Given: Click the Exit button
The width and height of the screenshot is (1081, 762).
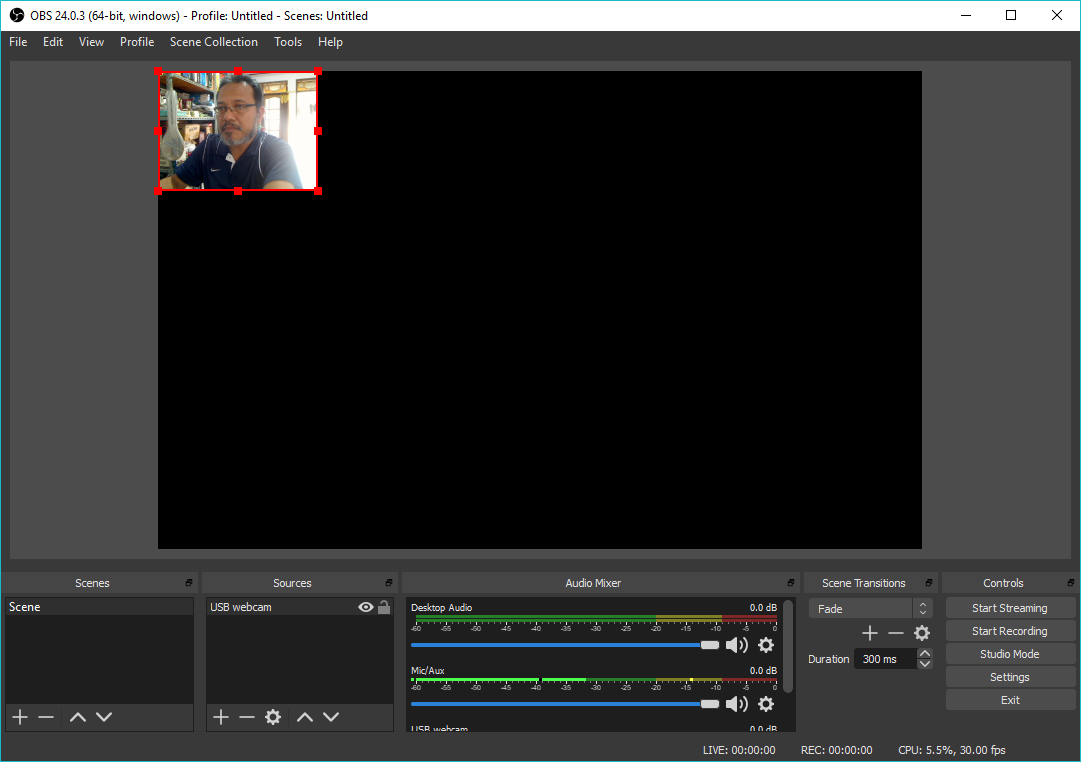Looking at the screenshot, I should [1010, 700].
